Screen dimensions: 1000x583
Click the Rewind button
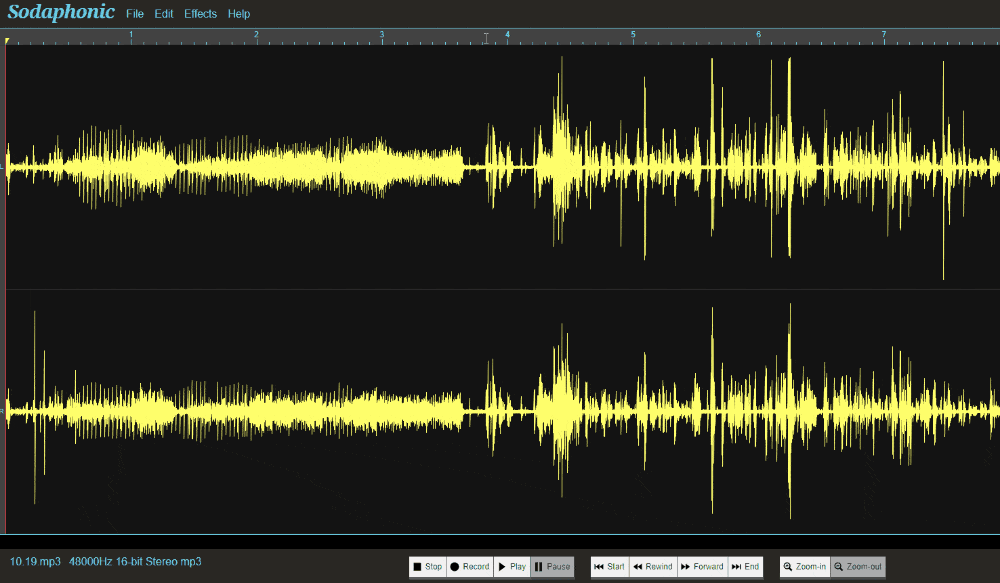coord(652,567)
